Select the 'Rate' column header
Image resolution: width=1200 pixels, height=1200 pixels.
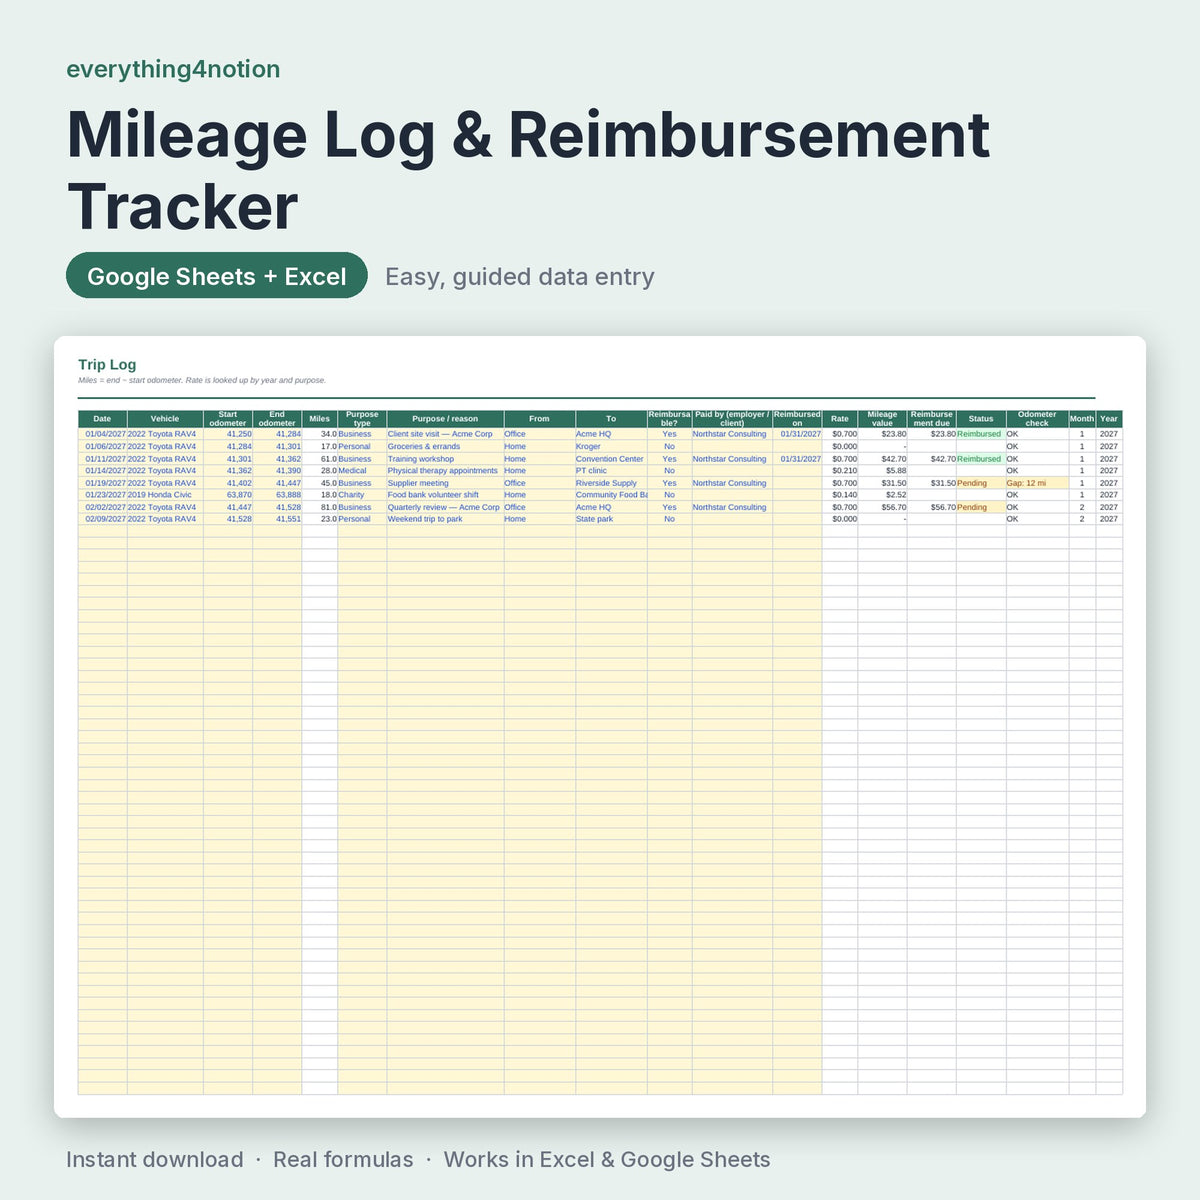(840, 419)
